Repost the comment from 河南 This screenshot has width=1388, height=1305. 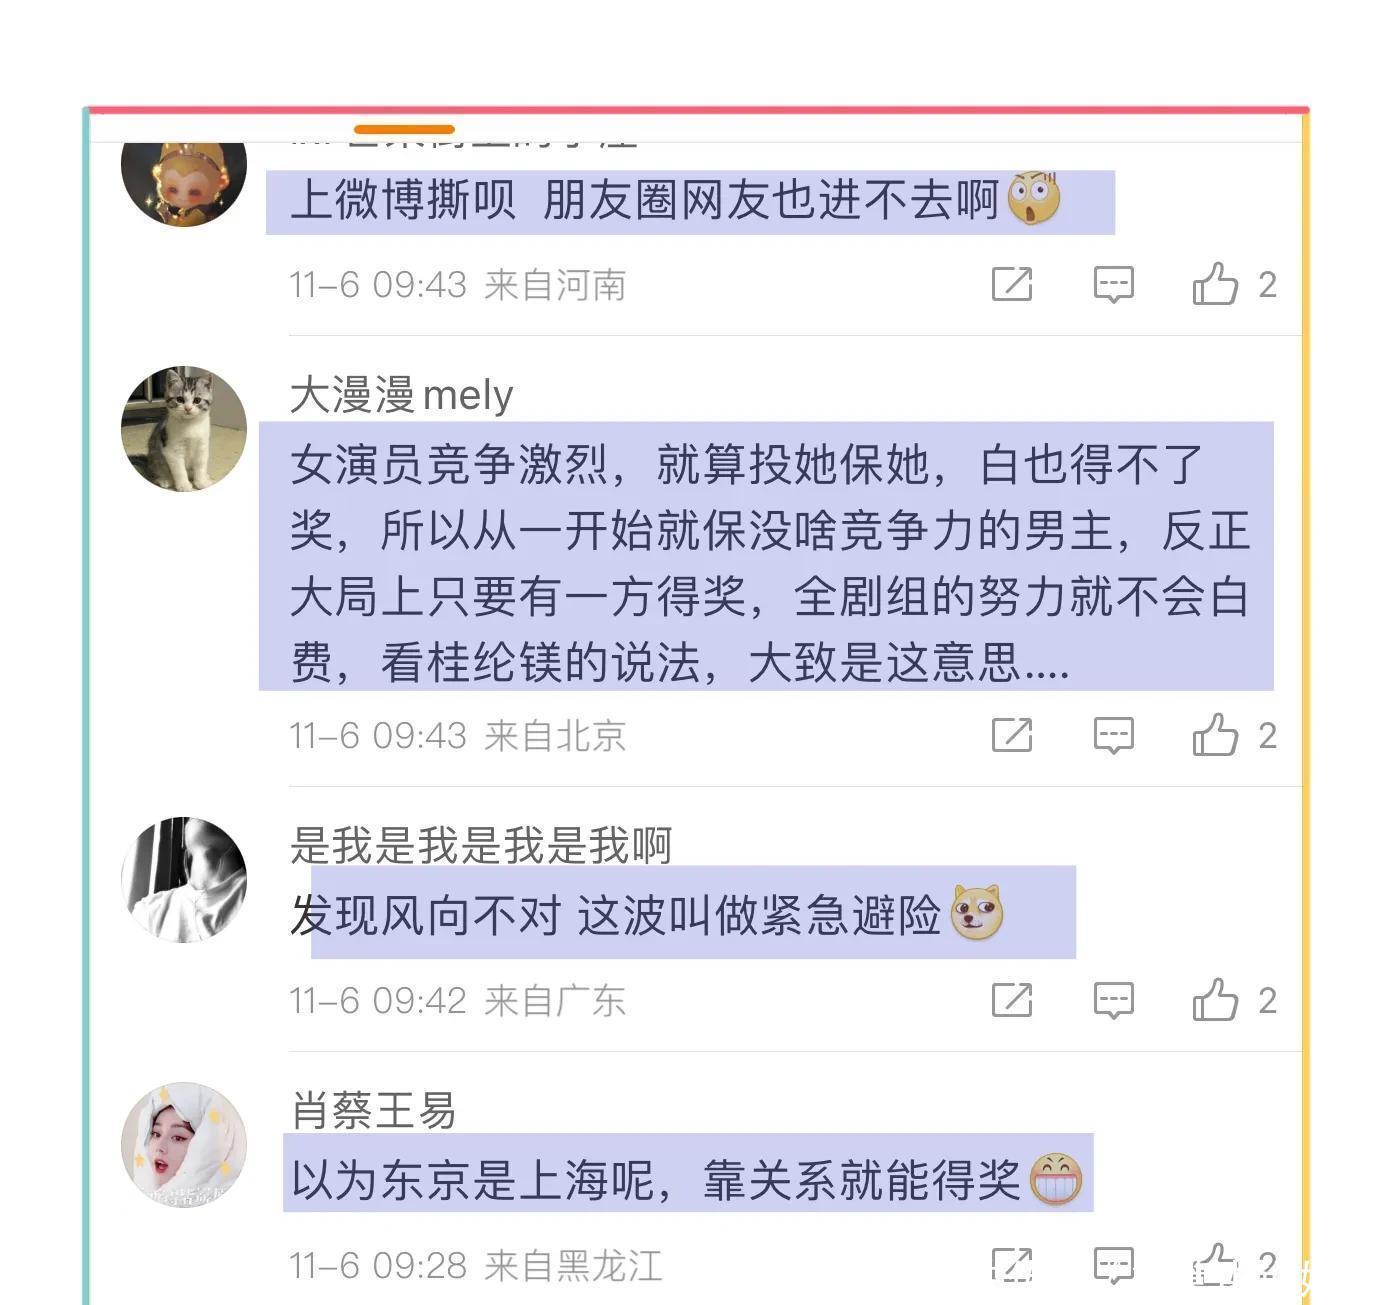[1011, 284]
